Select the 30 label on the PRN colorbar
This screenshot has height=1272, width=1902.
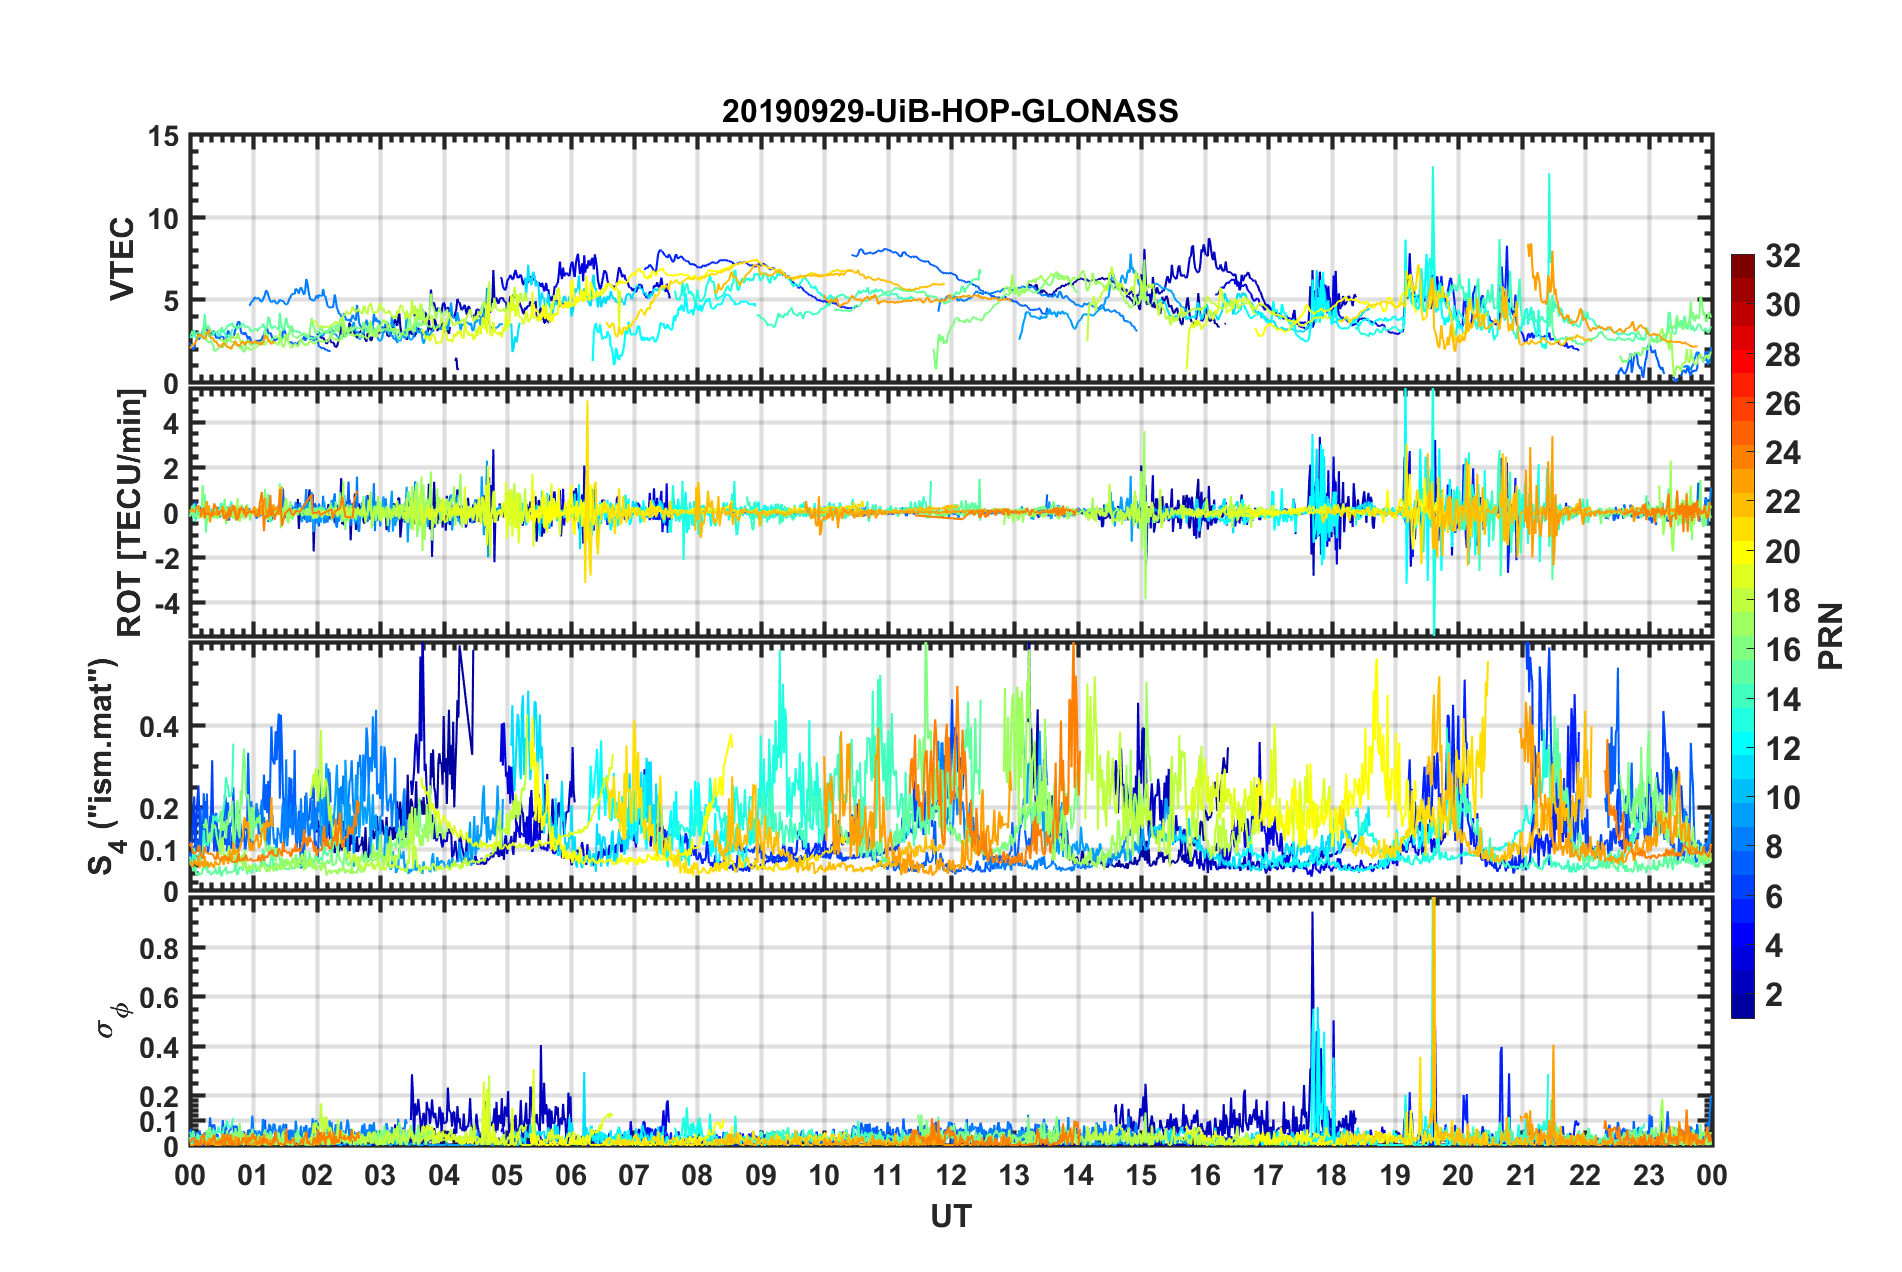click(1783, 305)
